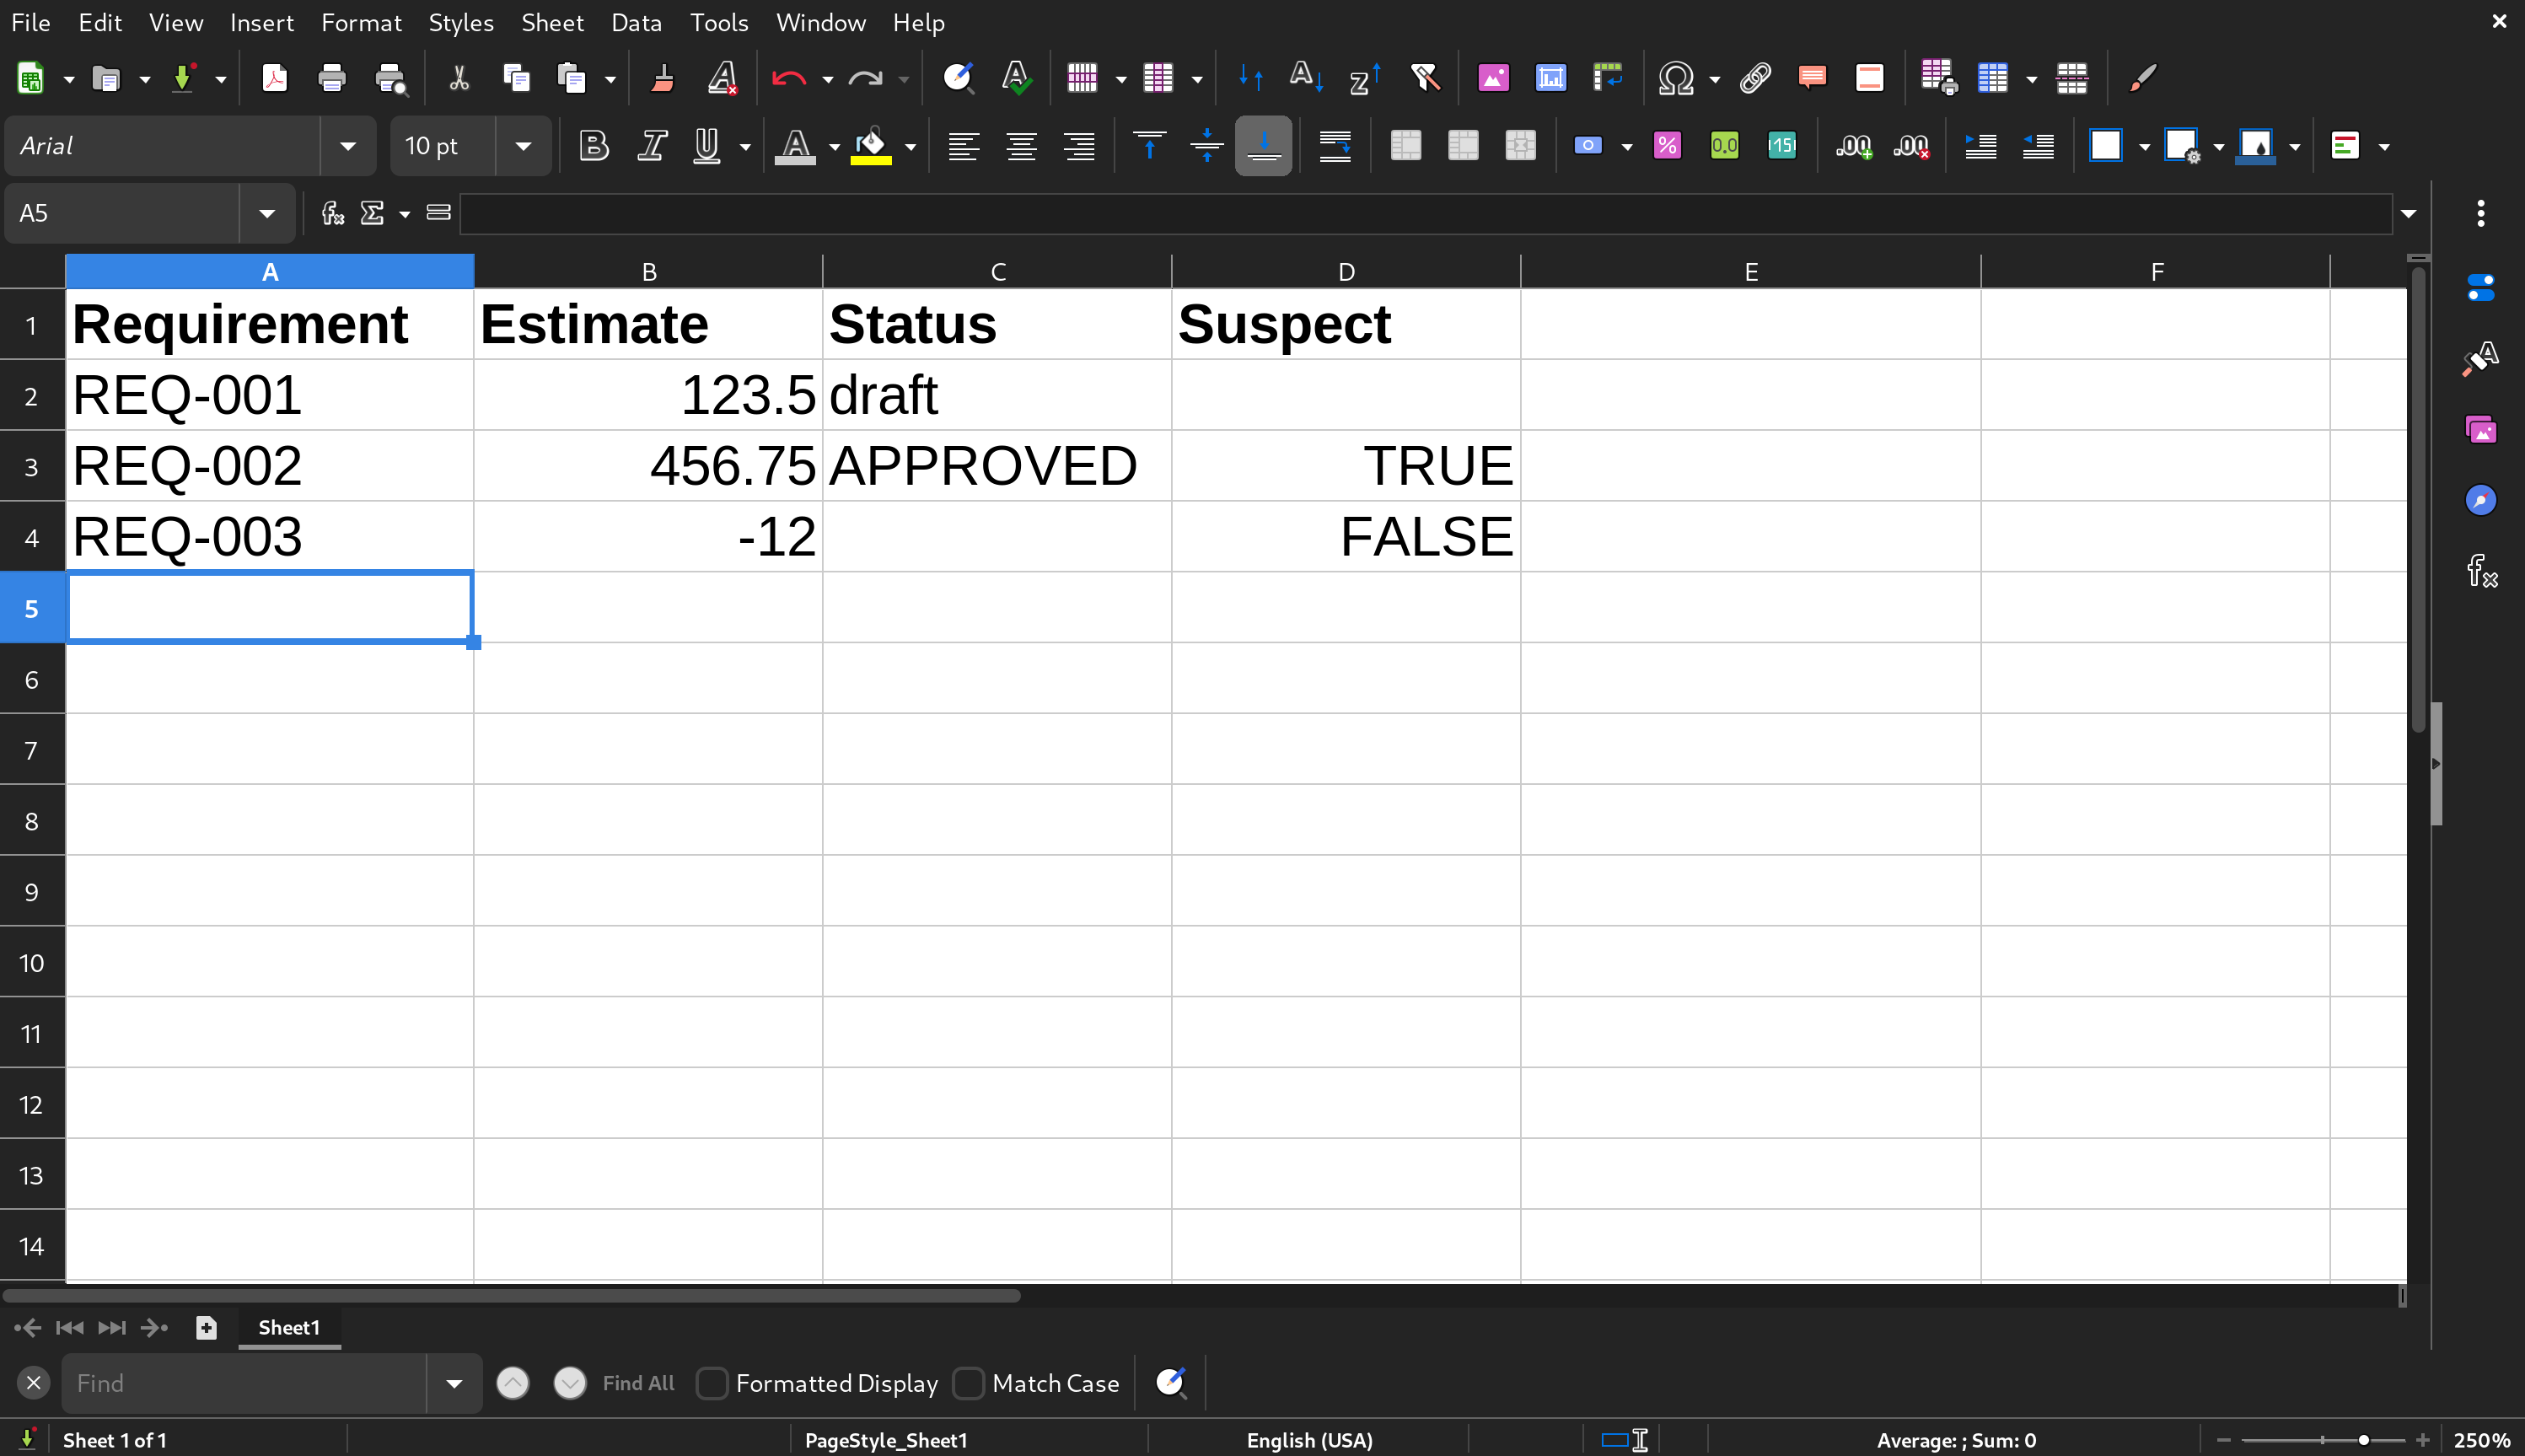Viewport: 2525px width, 1456px height.
Task: Open the Function Wizard icon
Action: pos(332,213)
